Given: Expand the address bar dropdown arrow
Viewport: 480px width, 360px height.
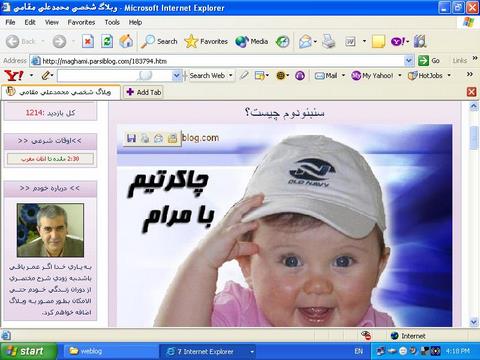Looking at the screenshot, I should [x=409, y=61].
